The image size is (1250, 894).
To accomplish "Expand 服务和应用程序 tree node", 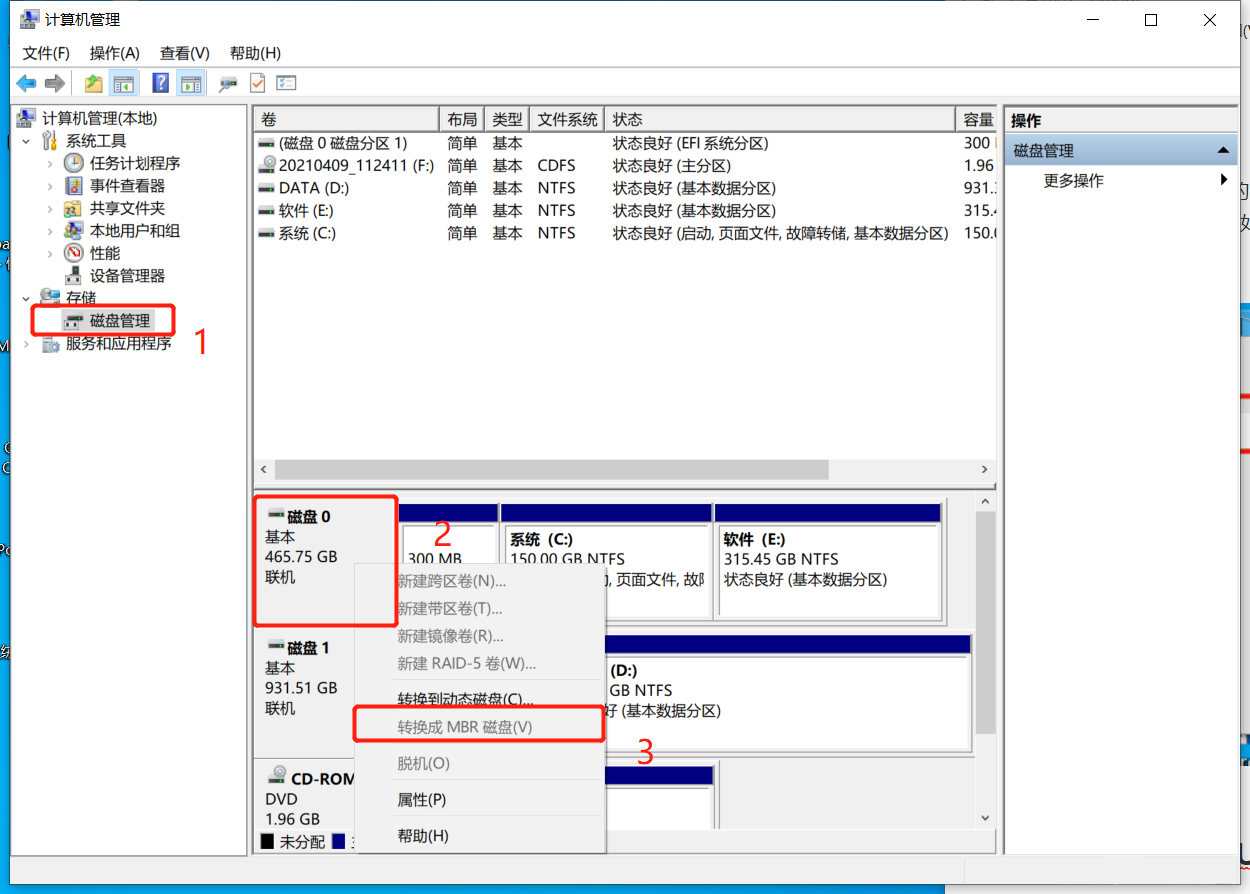I will point(27,344).
